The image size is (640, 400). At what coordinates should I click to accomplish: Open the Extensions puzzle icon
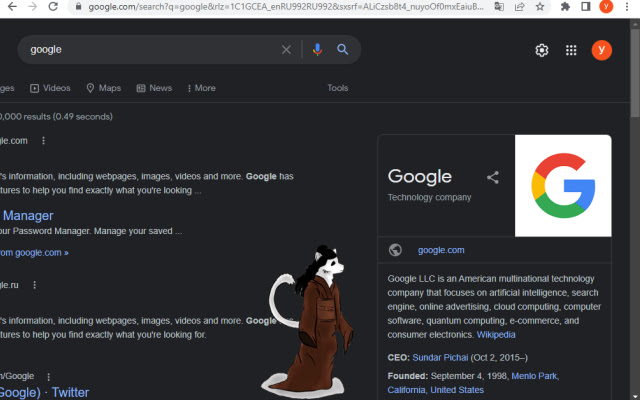coord(565,7)
